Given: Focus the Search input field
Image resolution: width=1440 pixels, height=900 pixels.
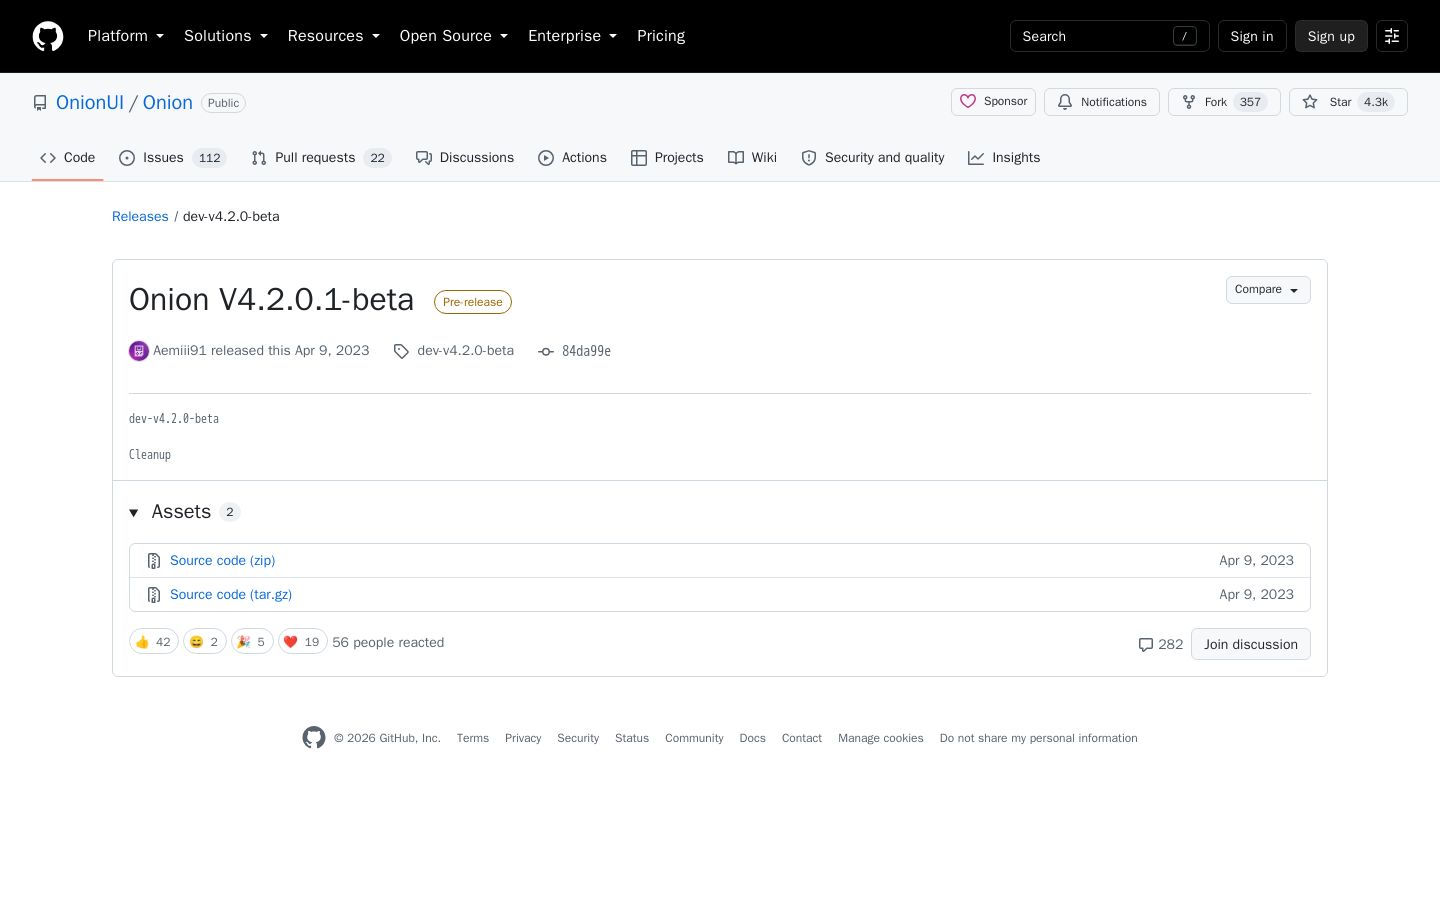Looking at the screenshot, I should 1110,36.
